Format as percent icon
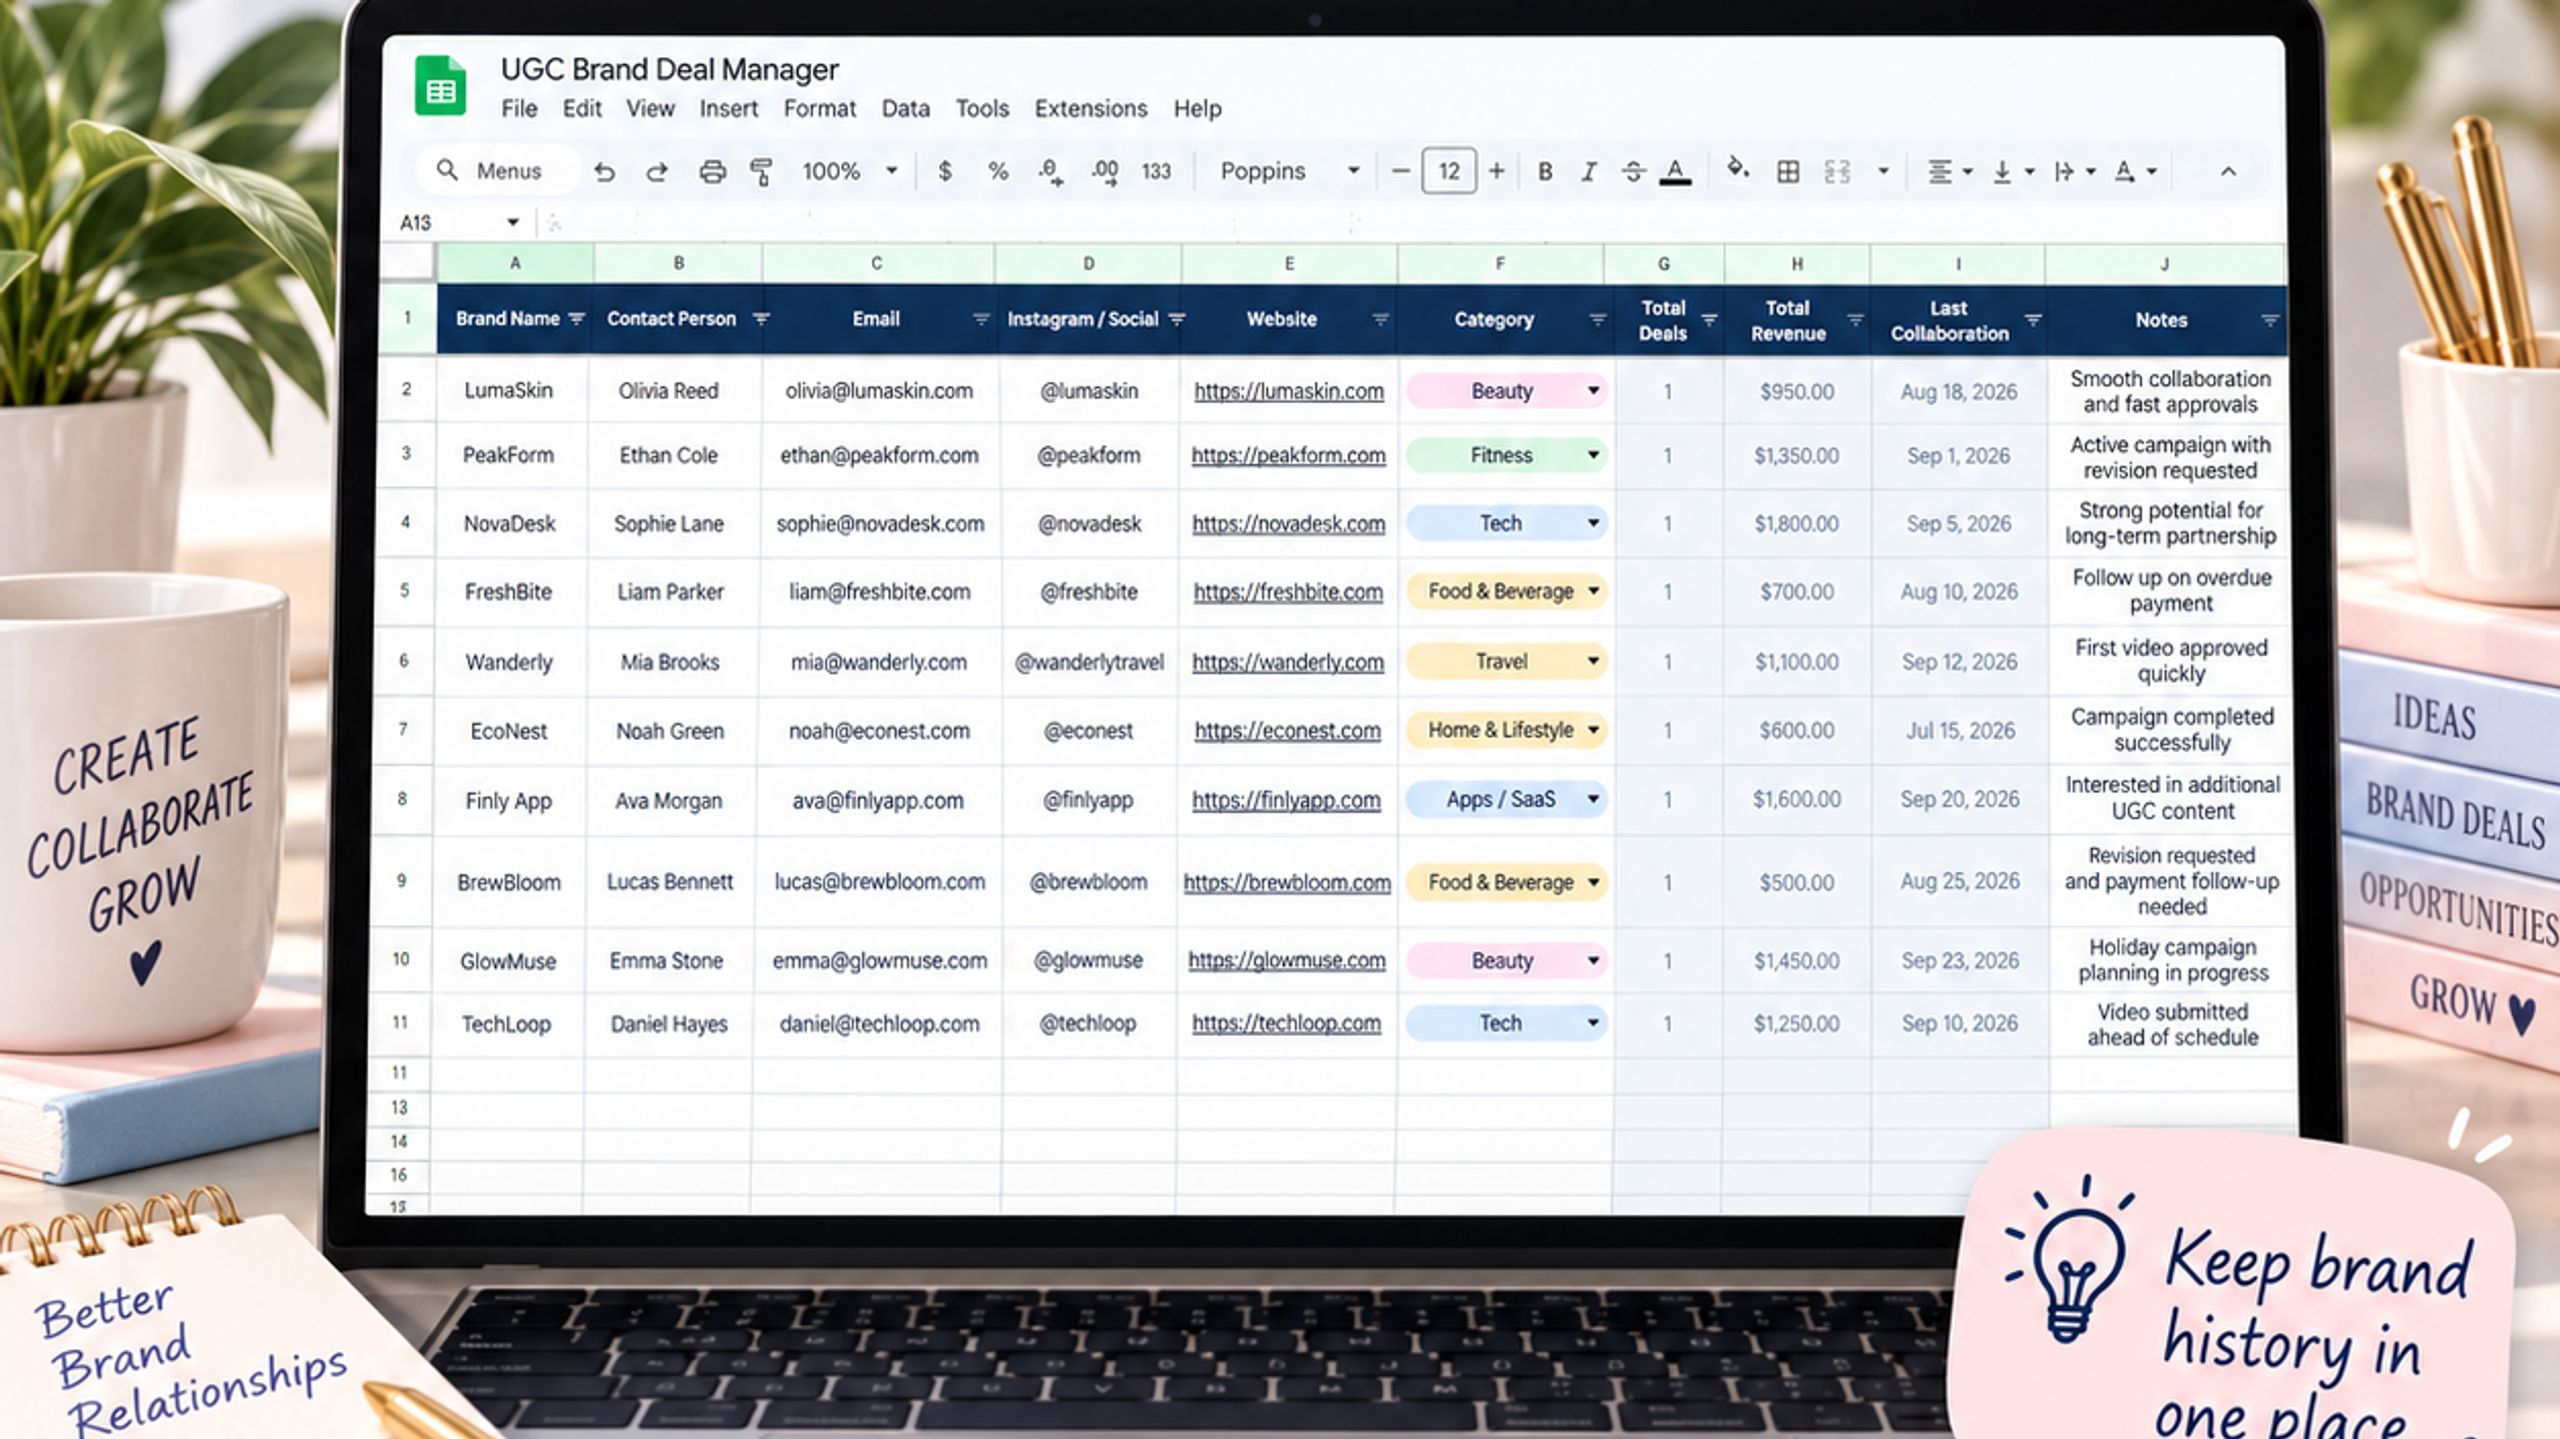 pyautogui.click(x=998, y=171)
